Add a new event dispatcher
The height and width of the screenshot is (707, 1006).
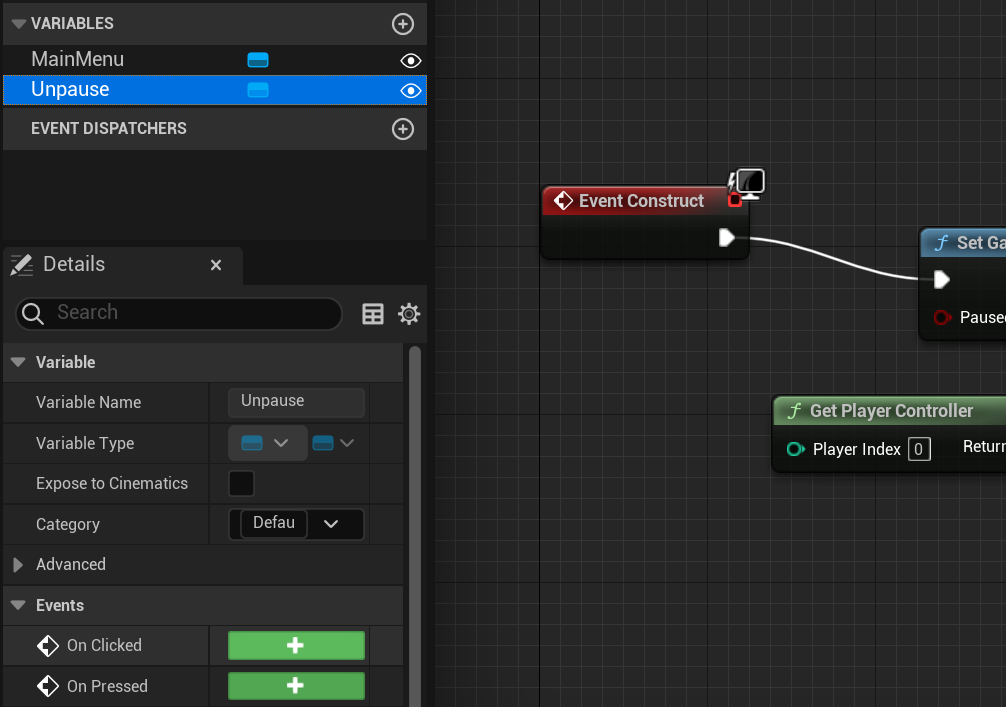(403, 129)
